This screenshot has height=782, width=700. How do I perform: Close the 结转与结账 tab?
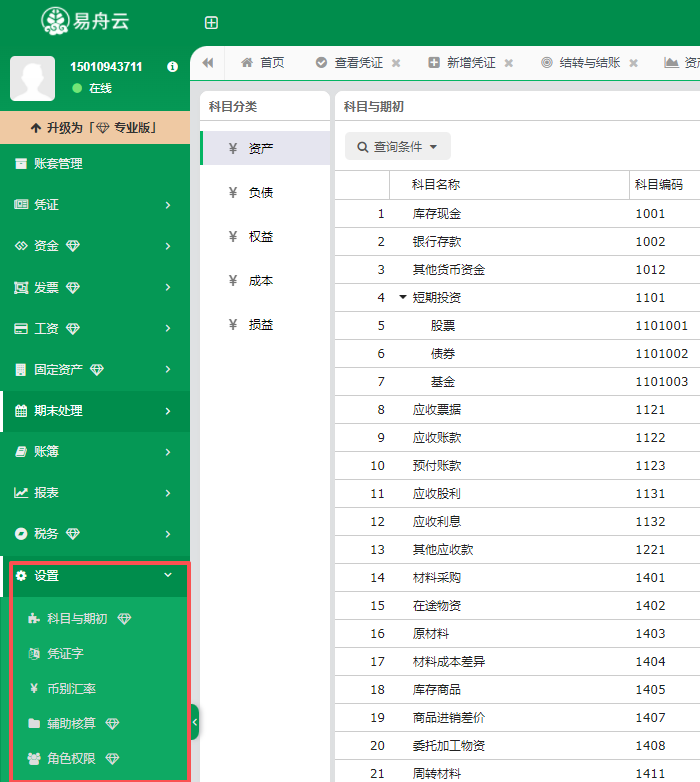[633, 63]
